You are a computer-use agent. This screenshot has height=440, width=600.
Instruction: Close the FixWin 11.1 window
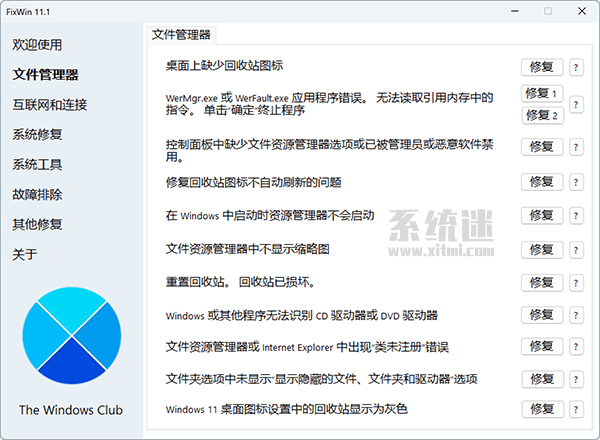582,11
